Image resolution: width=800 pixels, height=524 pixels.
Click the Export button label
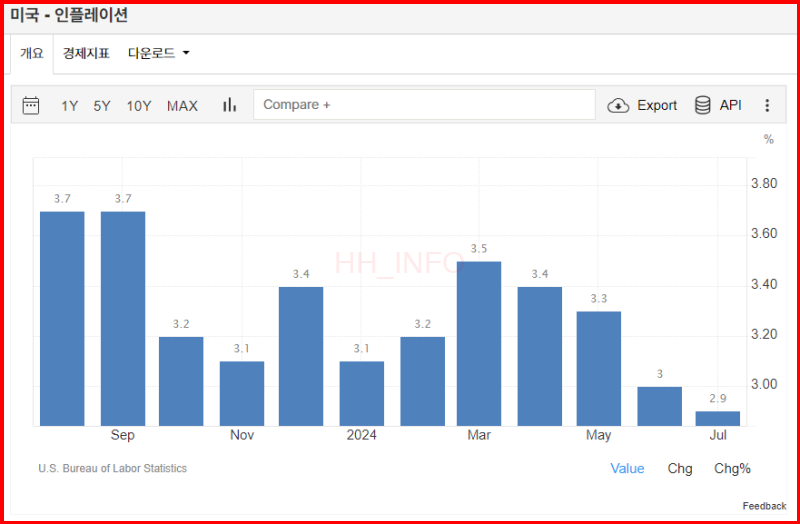[657, 106]
